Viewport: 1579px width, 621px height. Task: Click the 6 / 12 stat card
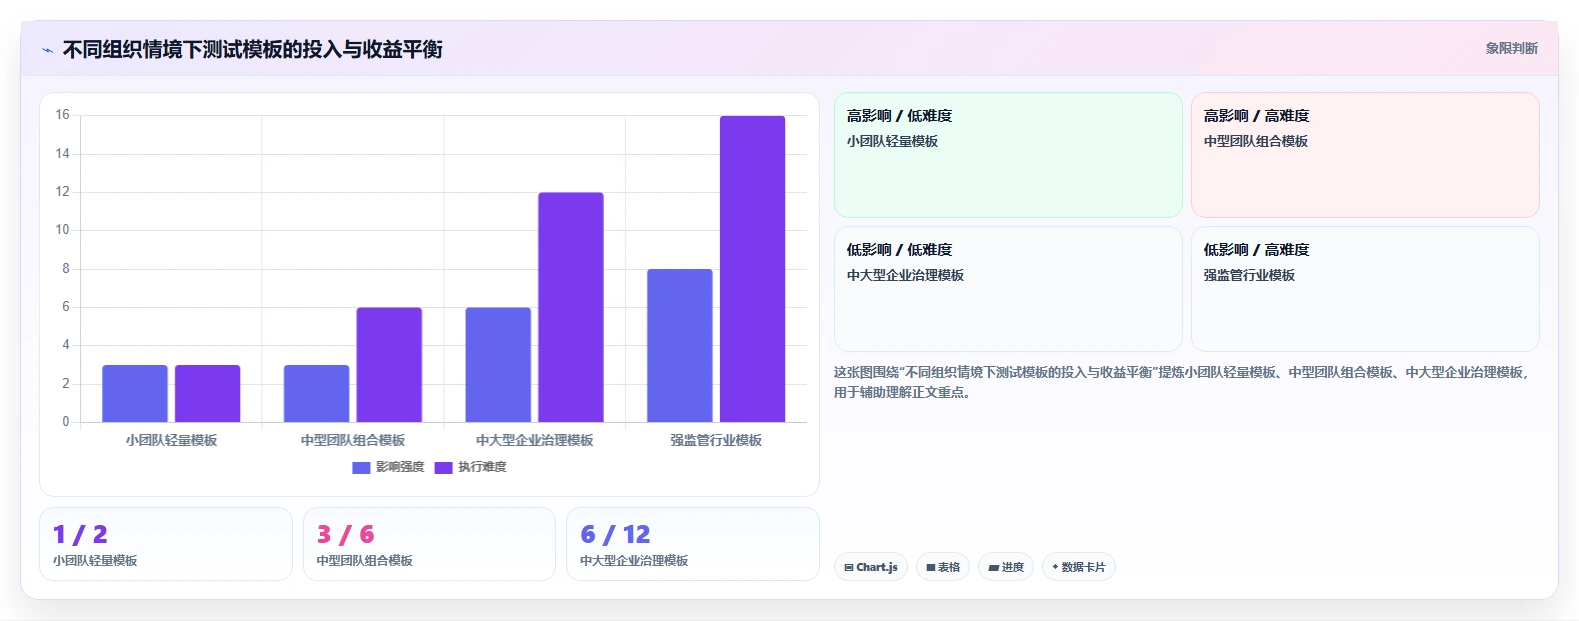693,544
